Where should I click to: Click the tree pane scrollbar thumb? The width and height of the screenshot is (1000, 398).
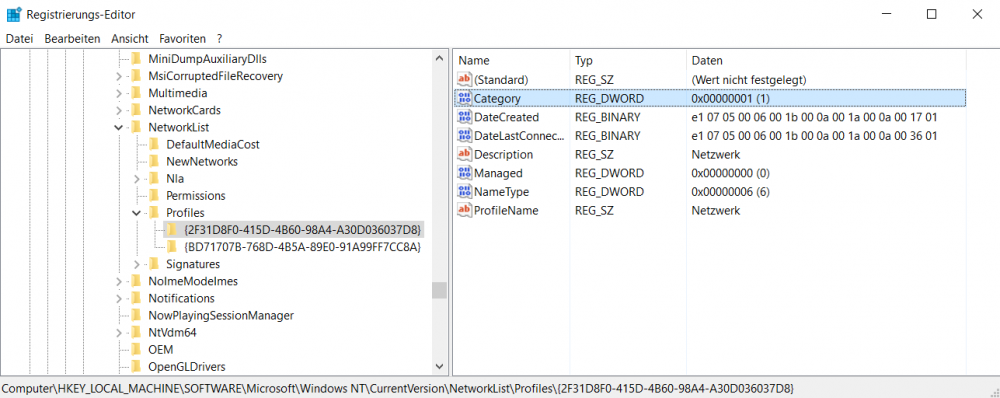(439, 290)
